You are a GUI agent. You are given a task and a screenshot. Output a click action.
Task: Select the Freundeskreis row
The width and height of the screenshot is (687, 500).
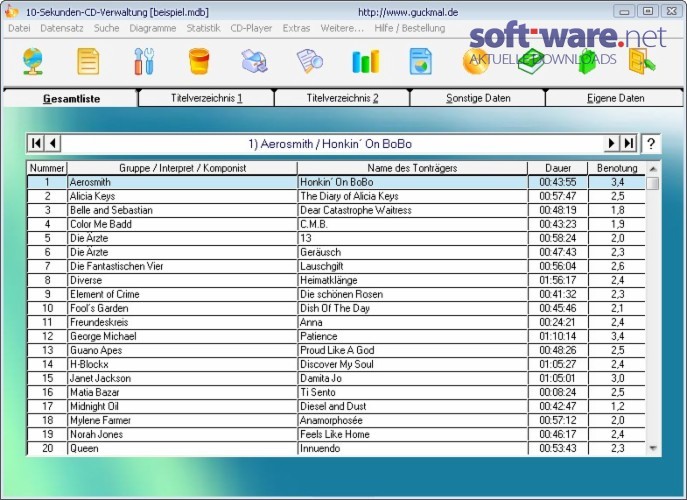336,322
